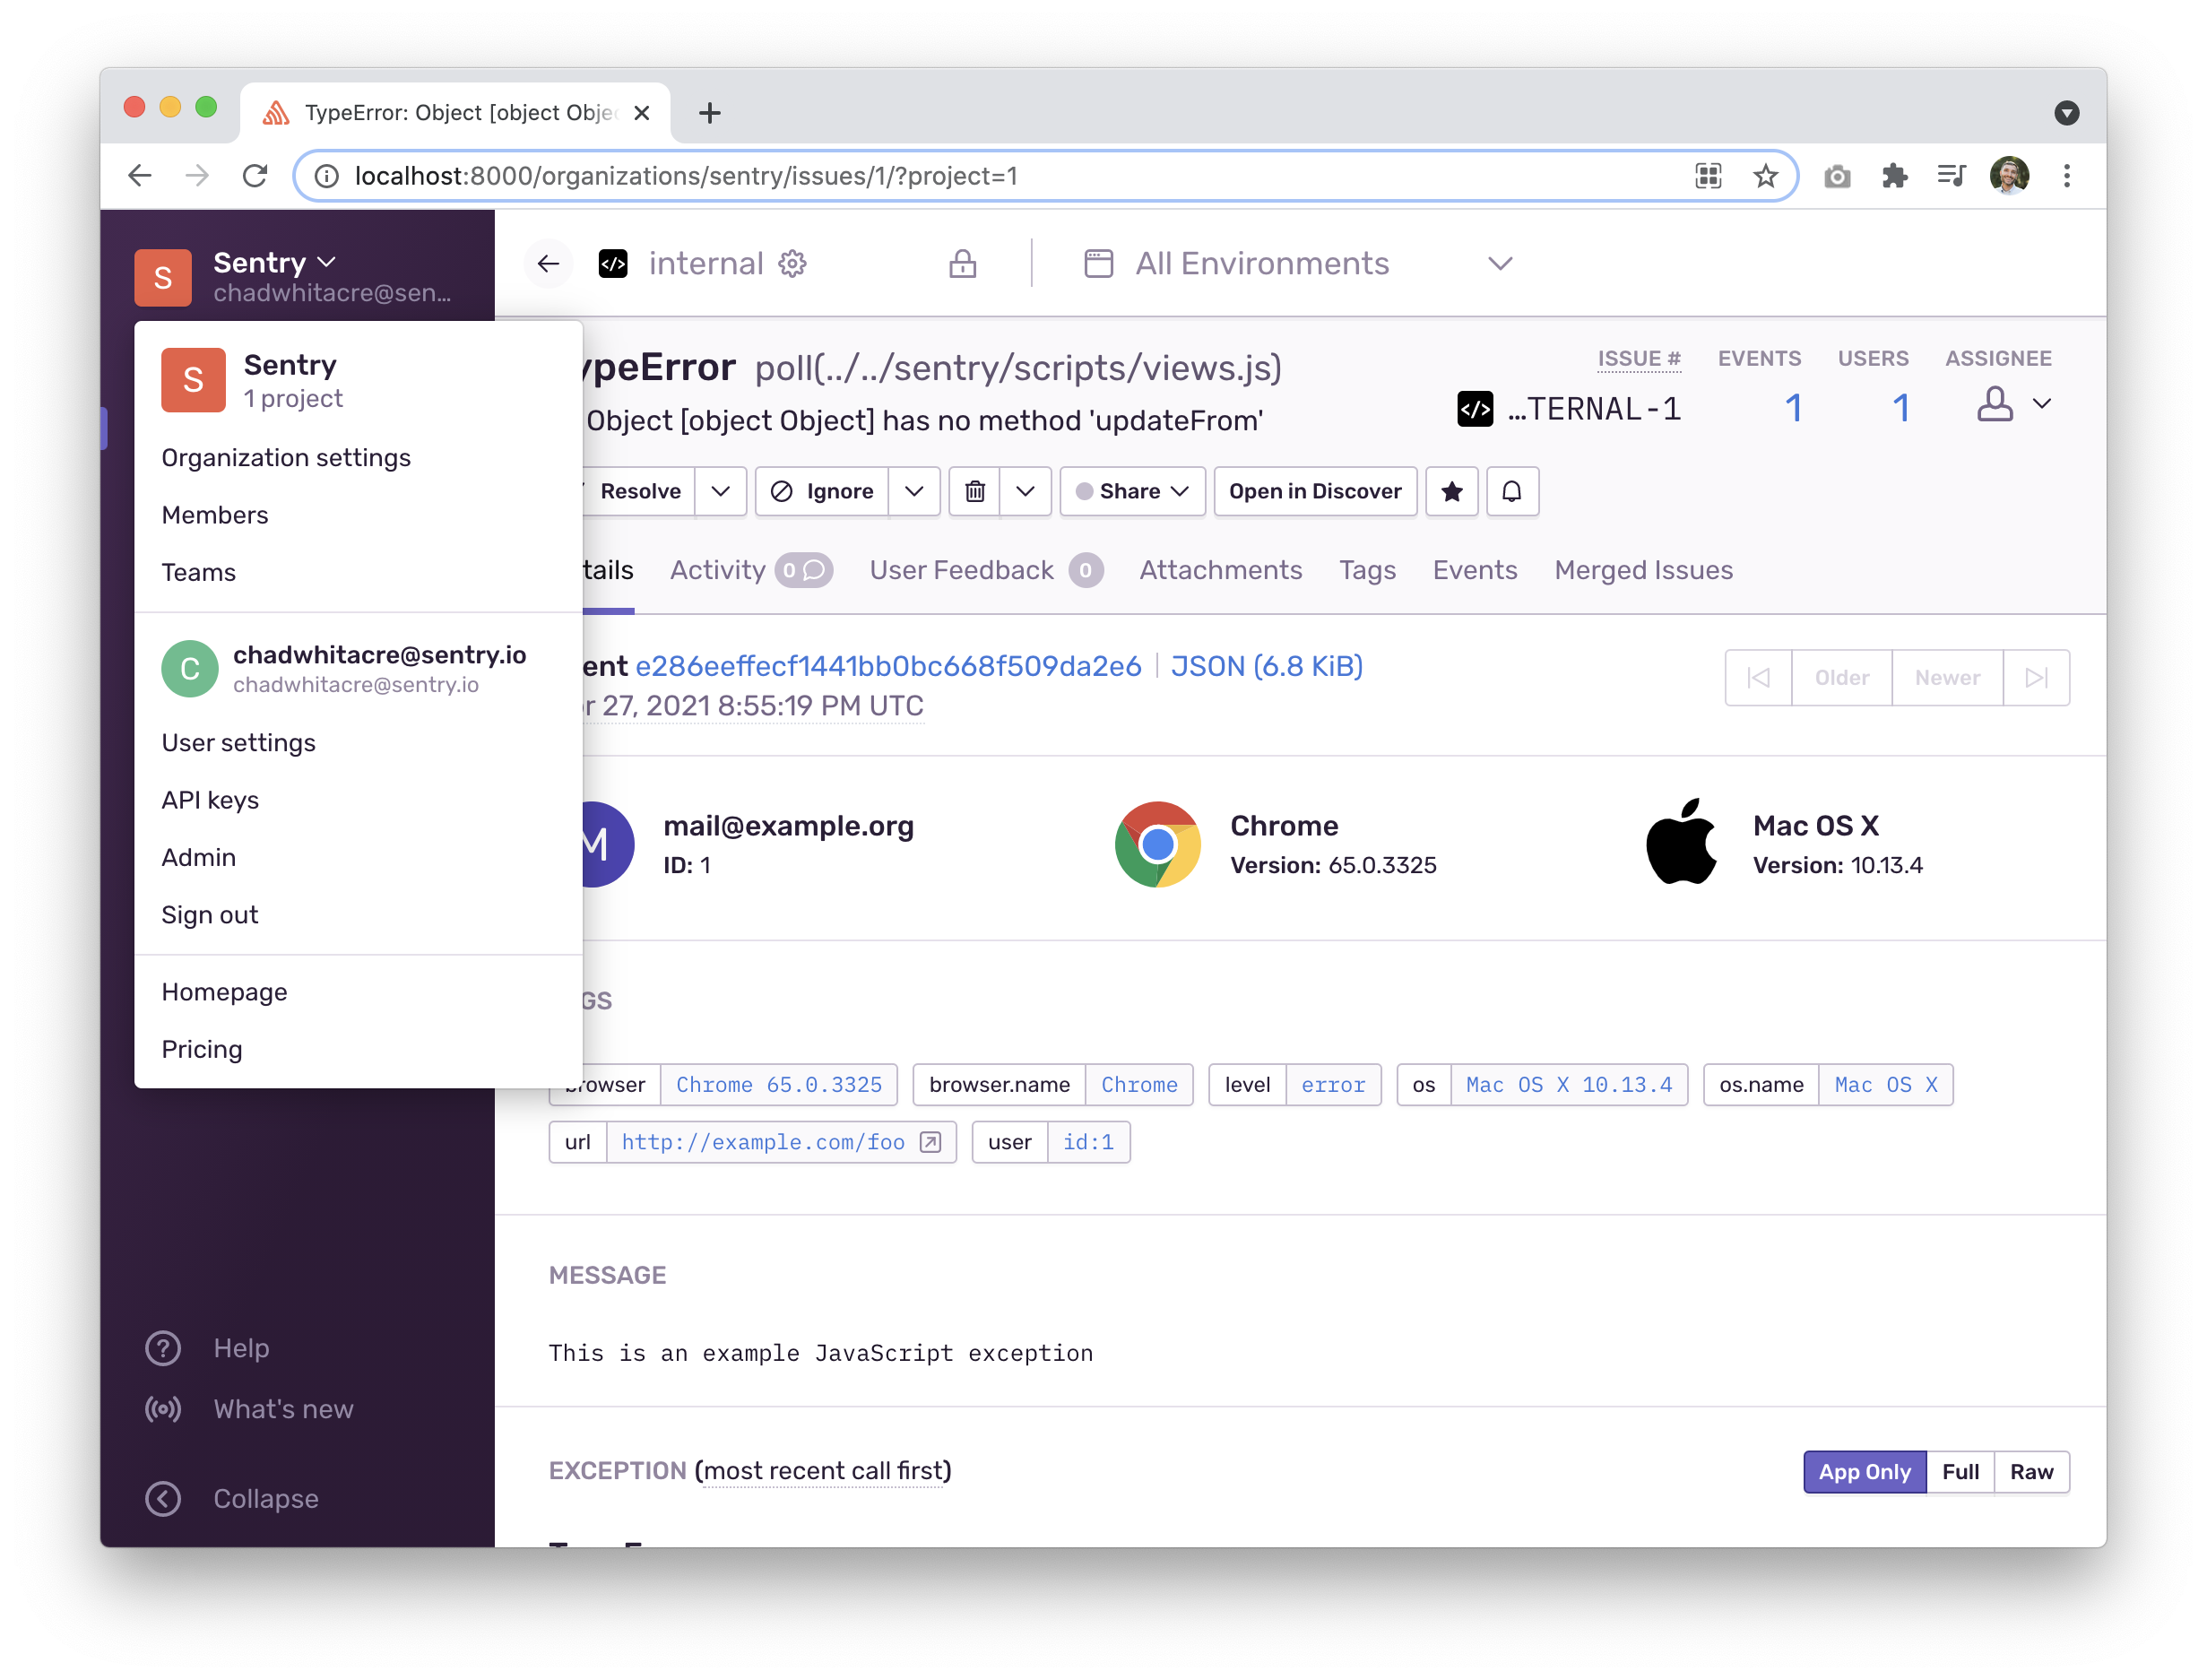Expand the Resolve options dropdown arrow
This screenshot has width=2207, height=1680.
click(x=720, y=491)
